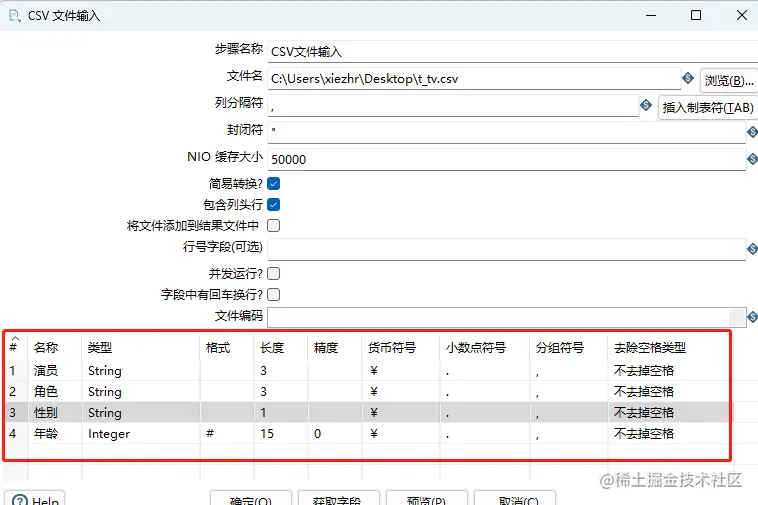Maximize the CSV 文件输入 window

point(696,15)
